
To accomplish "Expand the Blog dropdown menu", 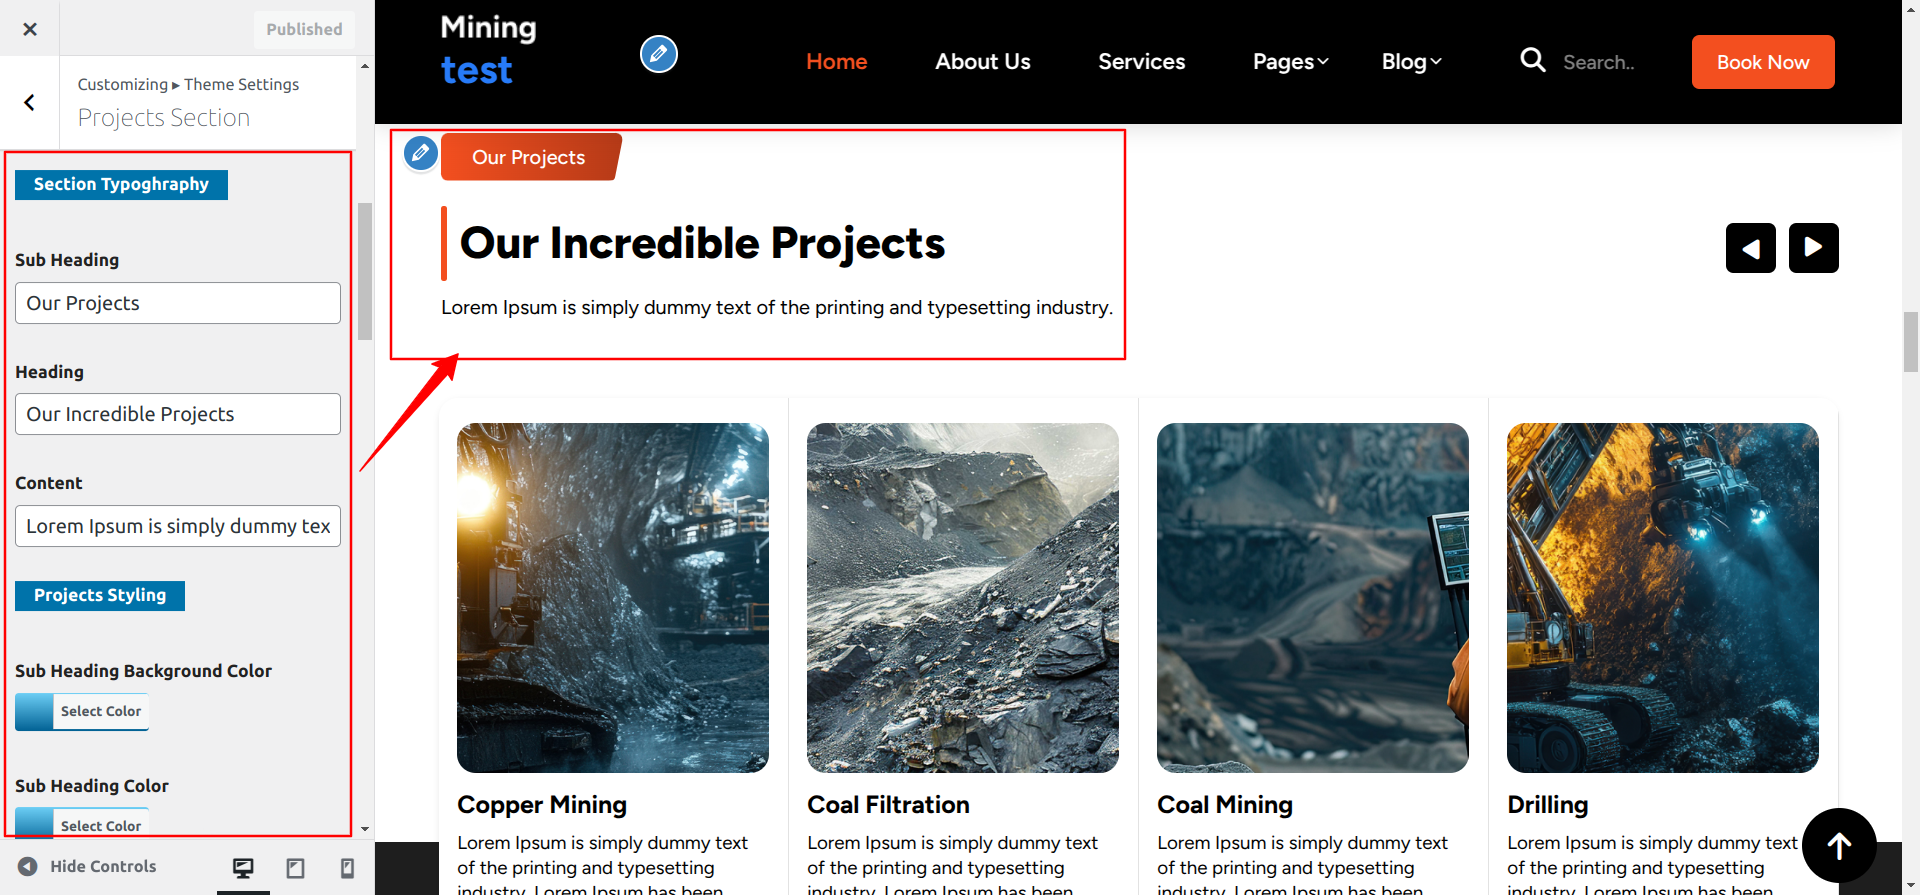I will (1411, 62).
